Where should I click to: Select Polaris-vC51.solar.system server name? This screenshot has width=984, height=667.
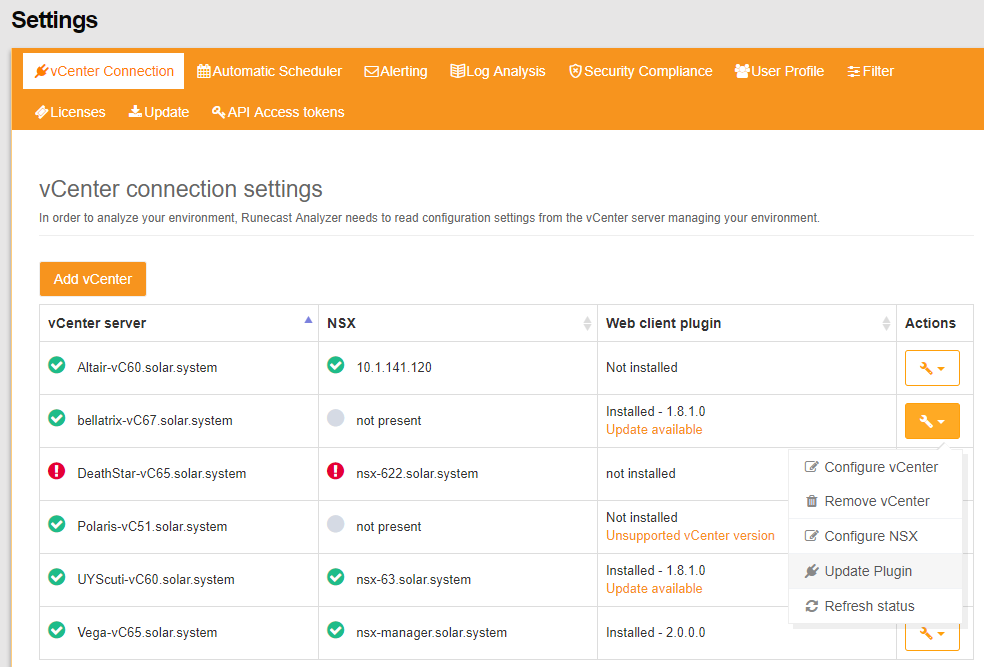pyautogui.click(x=152, y=526)
